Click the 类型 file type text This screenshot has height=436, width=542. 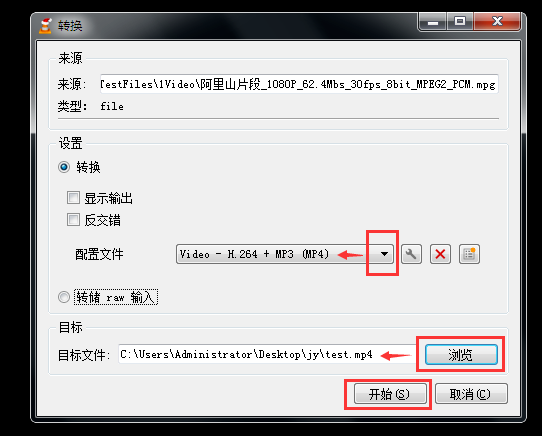point(112,106)
